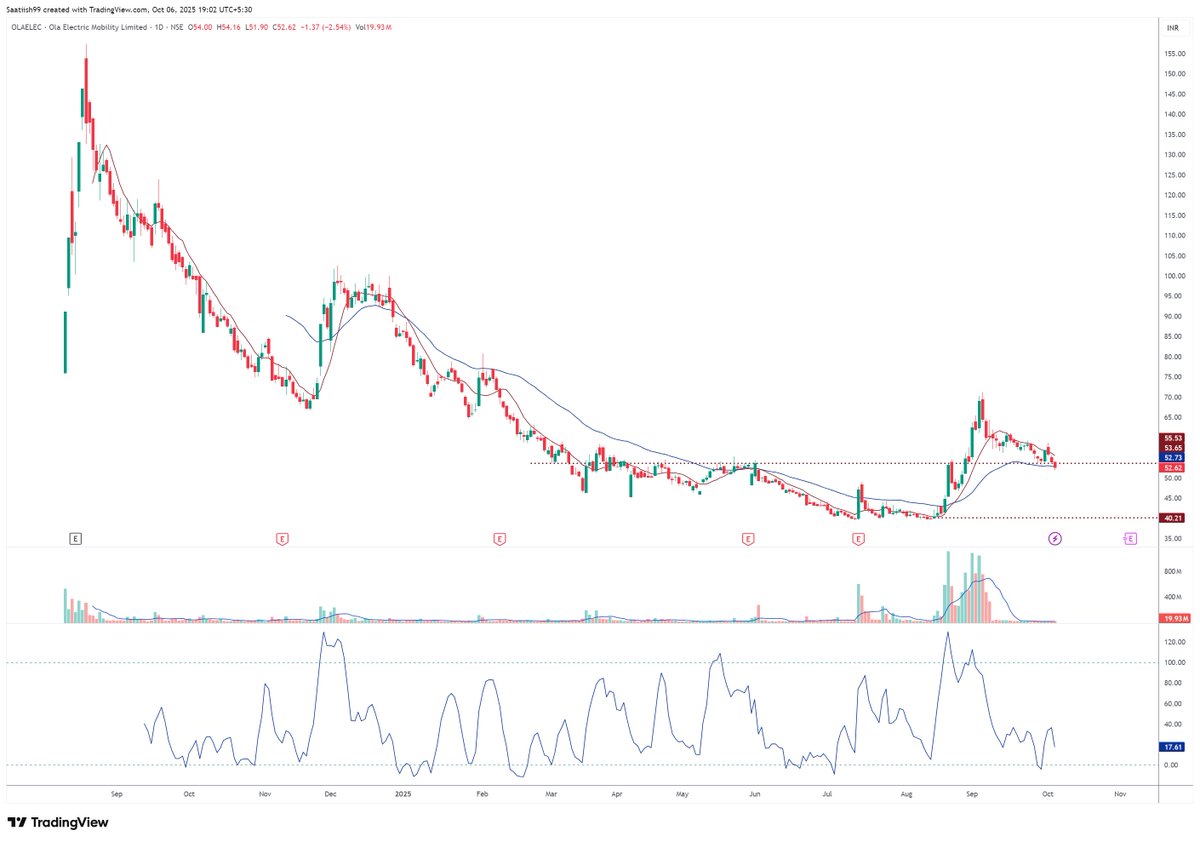Click the earnings "E" marker beneath June
The height and width of the screenshot is (842, 1200).
746,538
